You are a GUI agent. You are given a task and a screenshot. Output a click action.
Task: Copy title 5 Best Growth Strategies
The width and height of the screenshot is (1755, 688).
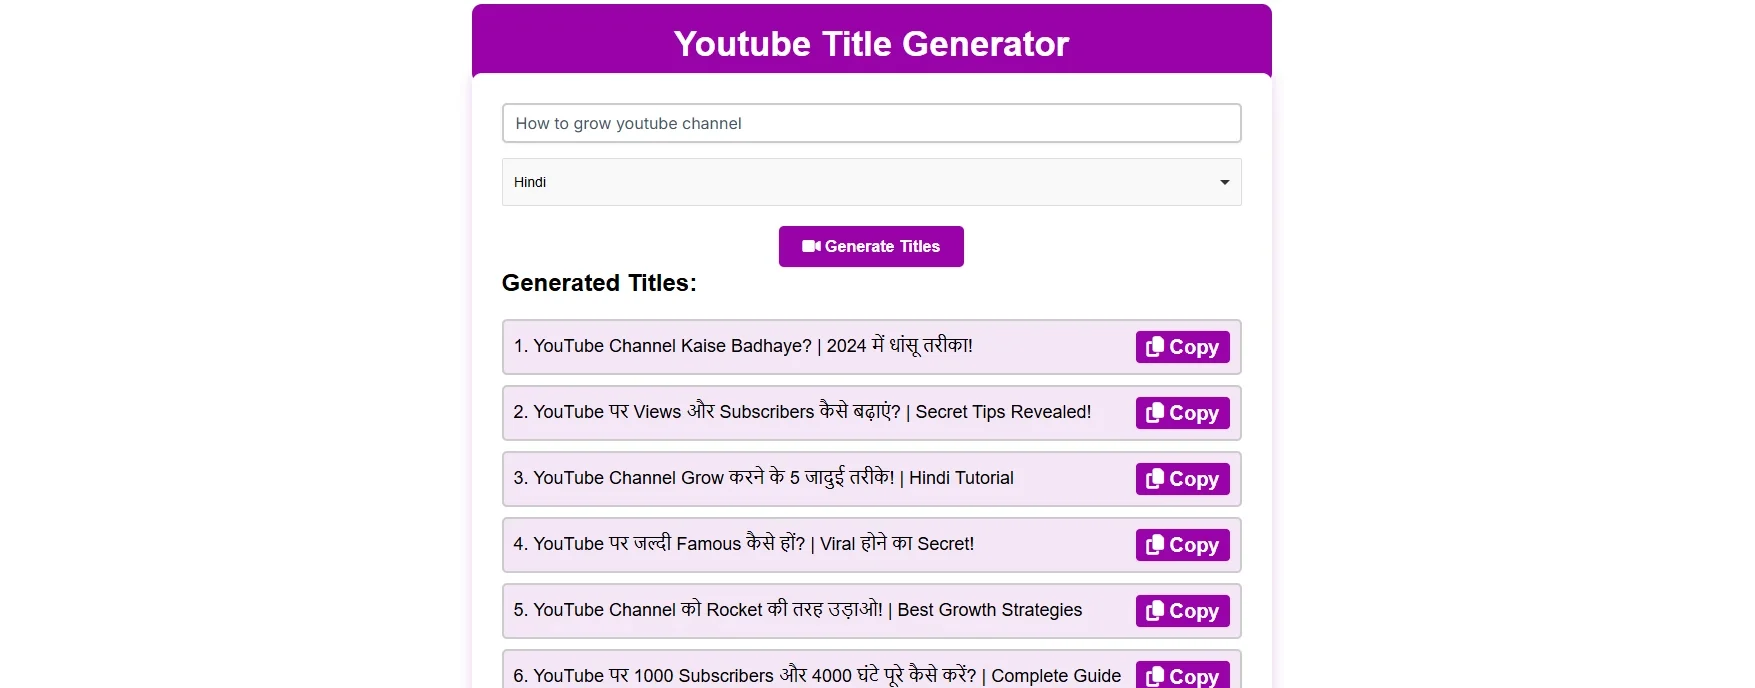tap(1182, 611)
